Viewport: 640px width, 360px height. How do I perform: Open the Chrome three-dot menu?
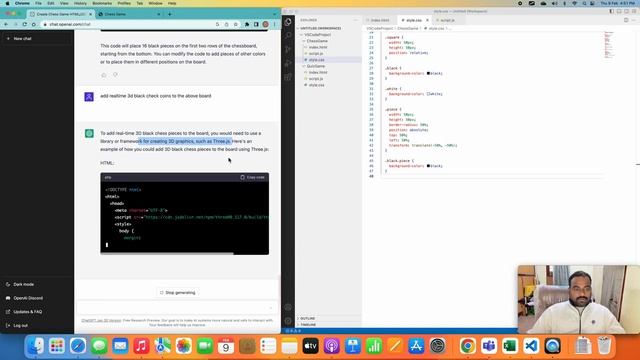[275, 24]
